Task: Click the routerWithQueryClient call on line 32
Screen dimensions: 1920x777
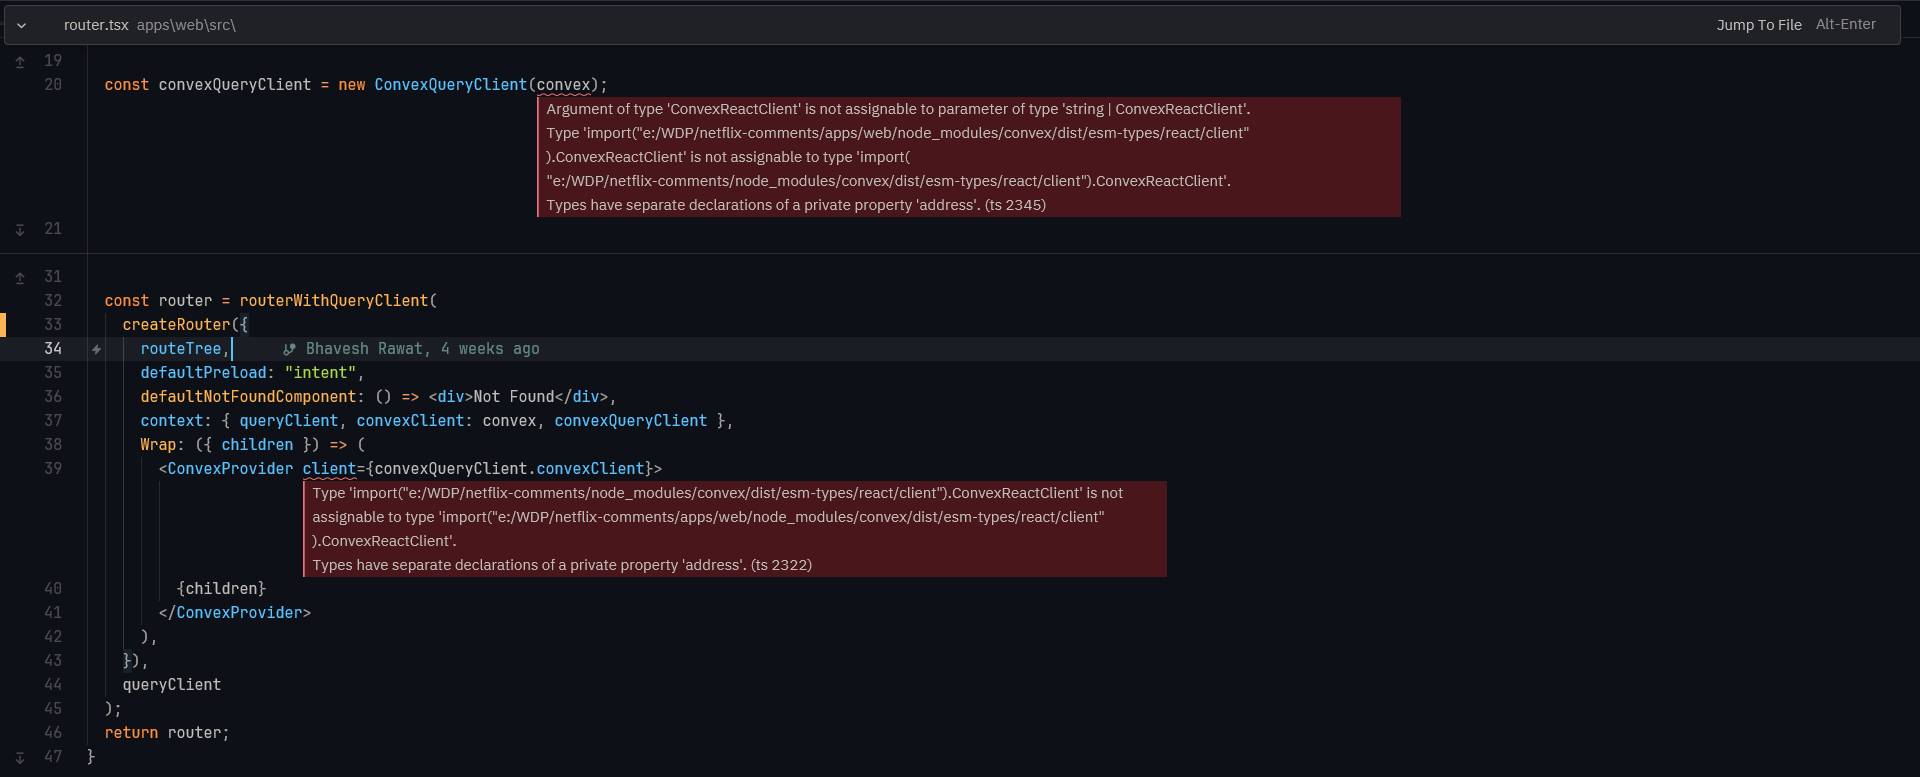Action: click(x=333, y=301)
